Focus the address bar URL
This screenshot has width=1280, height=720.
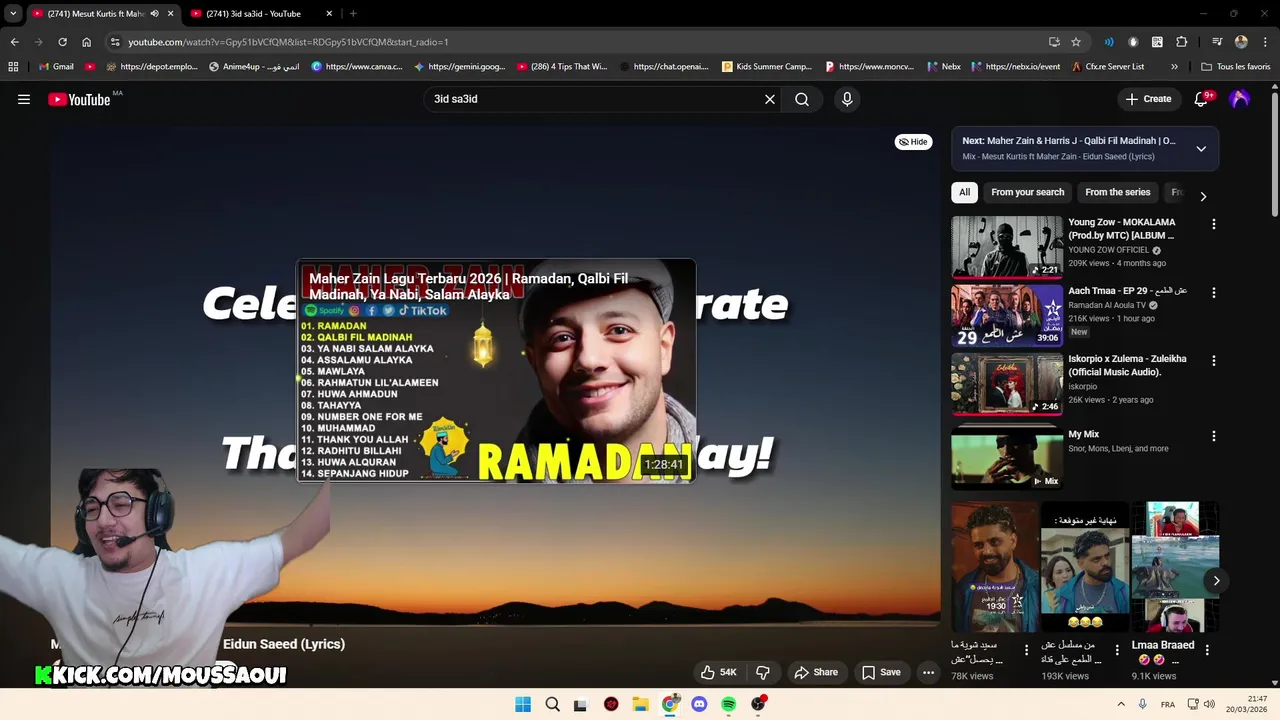[x=288, y=42]
